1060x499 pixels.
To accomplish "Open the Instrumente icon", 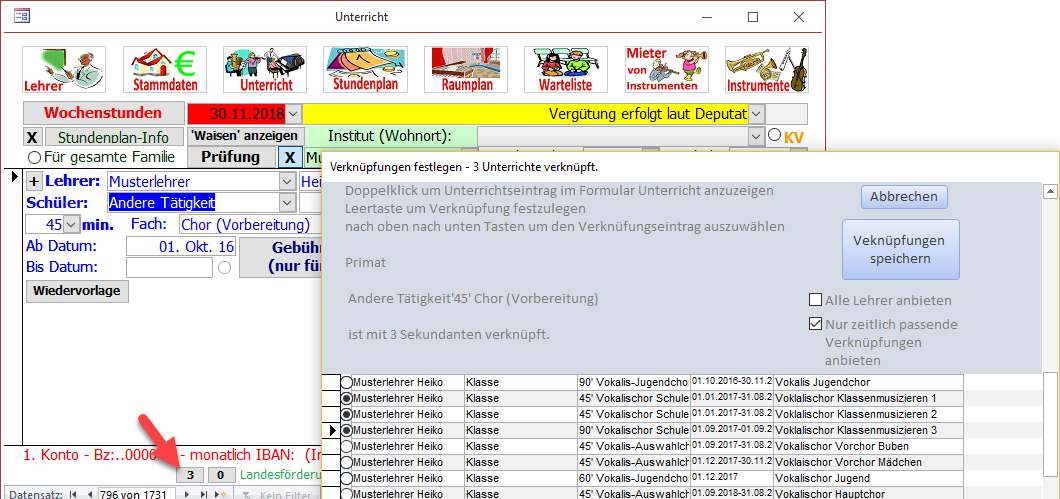I will pos(766,69).
